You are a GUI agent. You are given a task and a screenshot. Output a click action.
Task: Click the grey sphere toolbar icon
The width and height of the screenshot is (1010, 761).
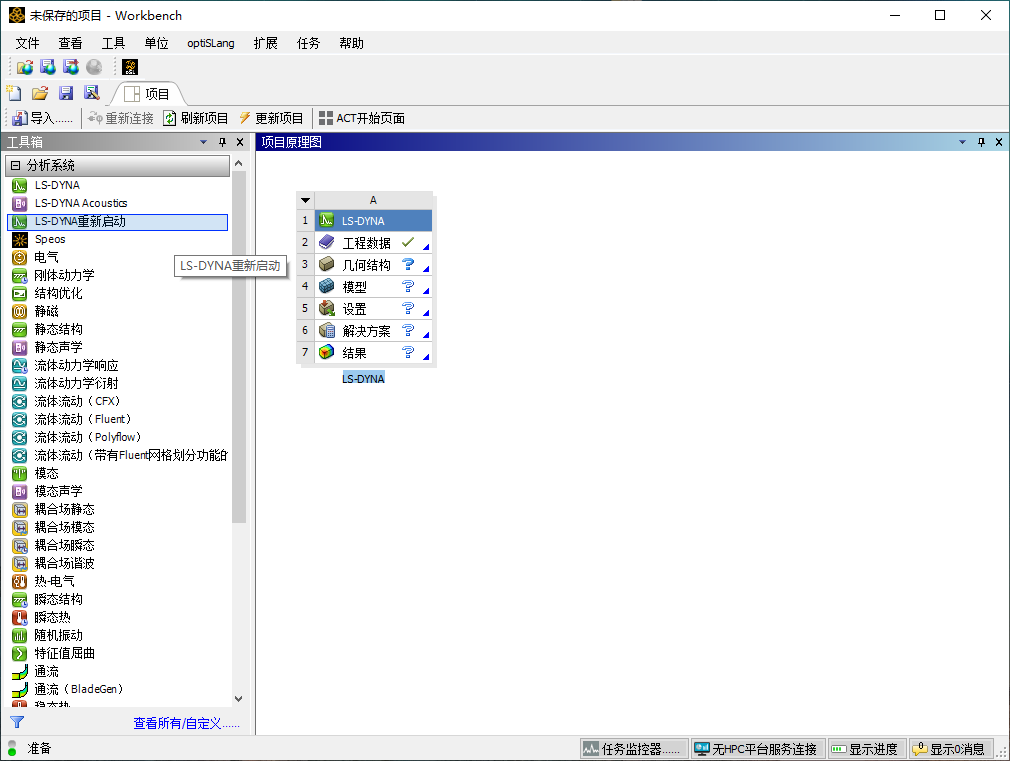click(x=94, y=67)
